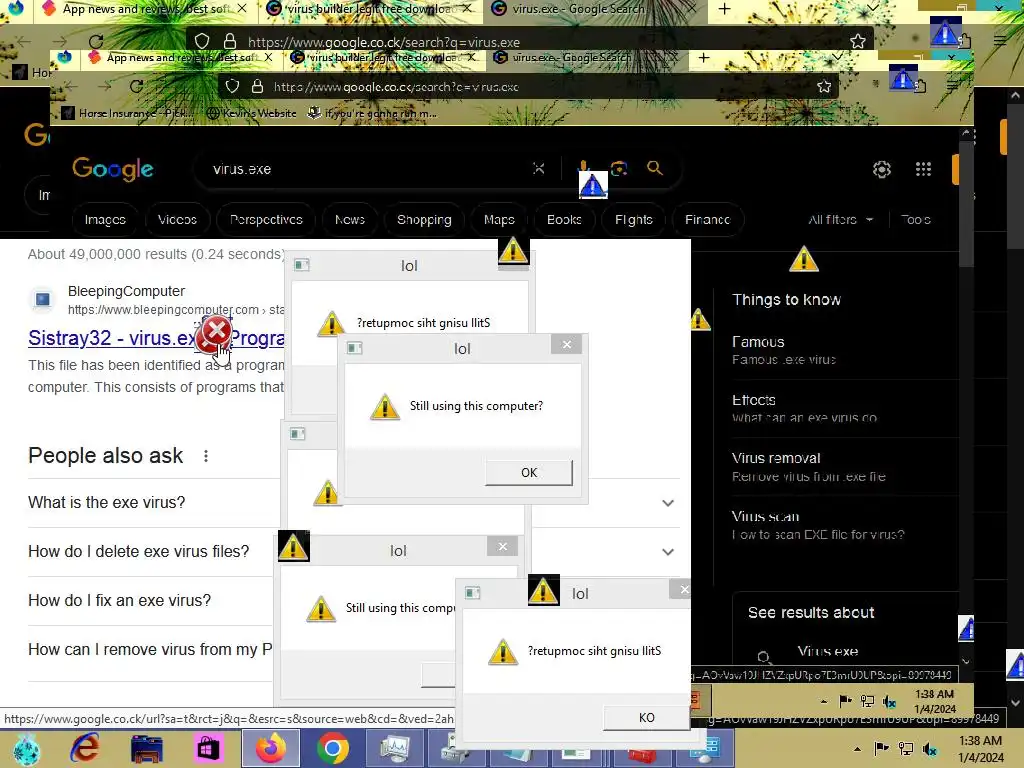Click the BleepingComputer favicon
Image resolution: width=1024 pixels, height=768 pixels.
point(42,299)
